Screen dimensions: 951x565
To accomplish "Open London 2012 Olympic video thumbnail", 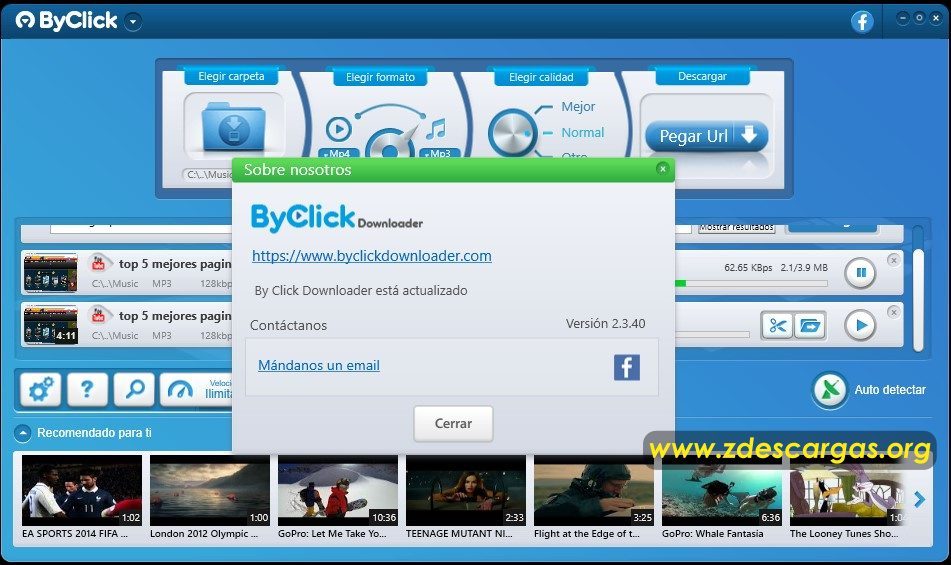I will [x=210, y=490].
